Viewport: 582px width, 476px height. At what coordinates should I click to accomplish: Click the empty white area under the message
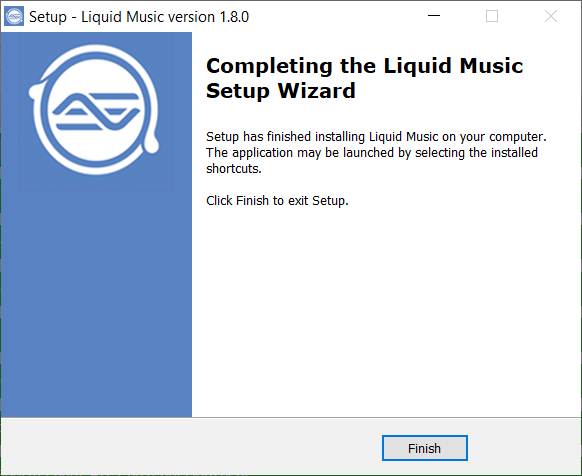pos(386,312)
